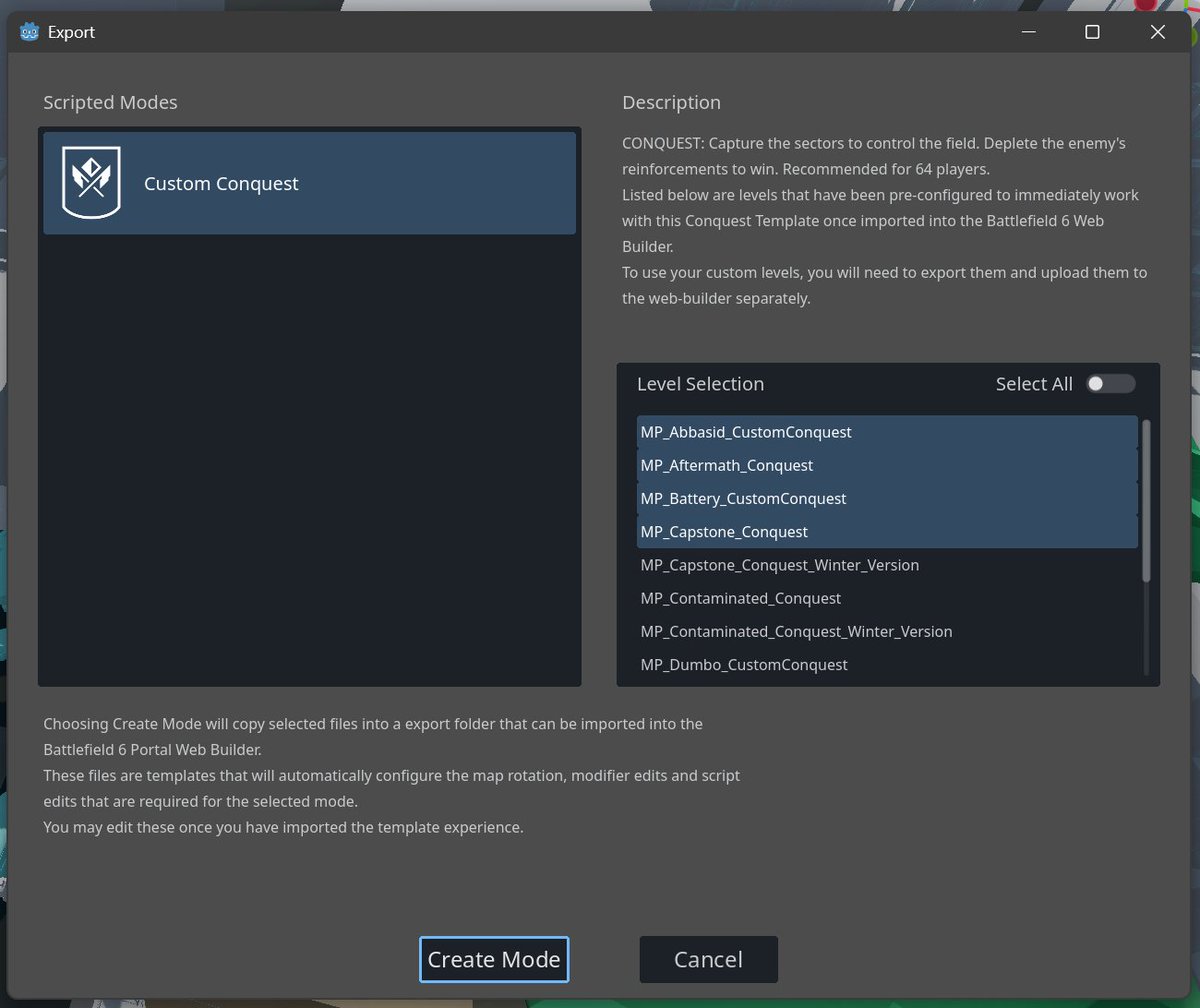Click the Godot logo in the title bar
Viewport: 1200px width, 1008px height.
pos(29,32)
